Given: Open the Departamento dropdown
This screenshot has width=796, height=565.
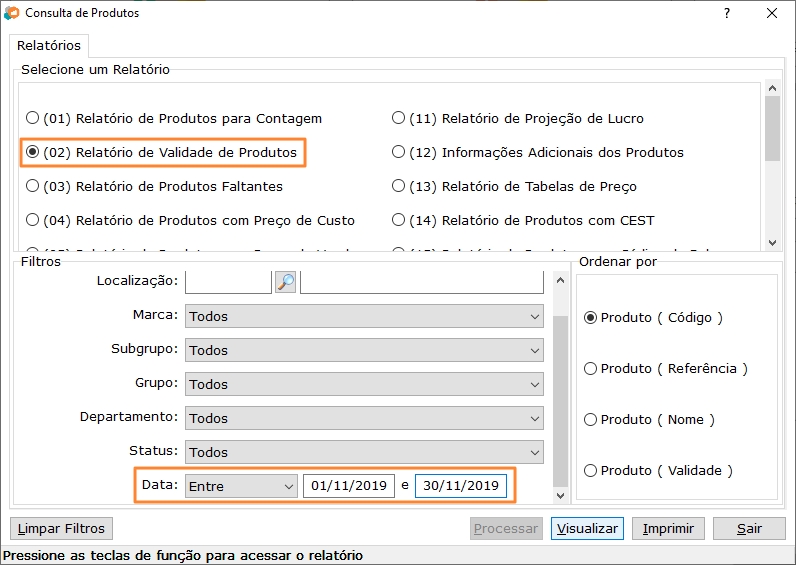Looking at the screenshot, I should pyautogui.click(x=364, y=418).
